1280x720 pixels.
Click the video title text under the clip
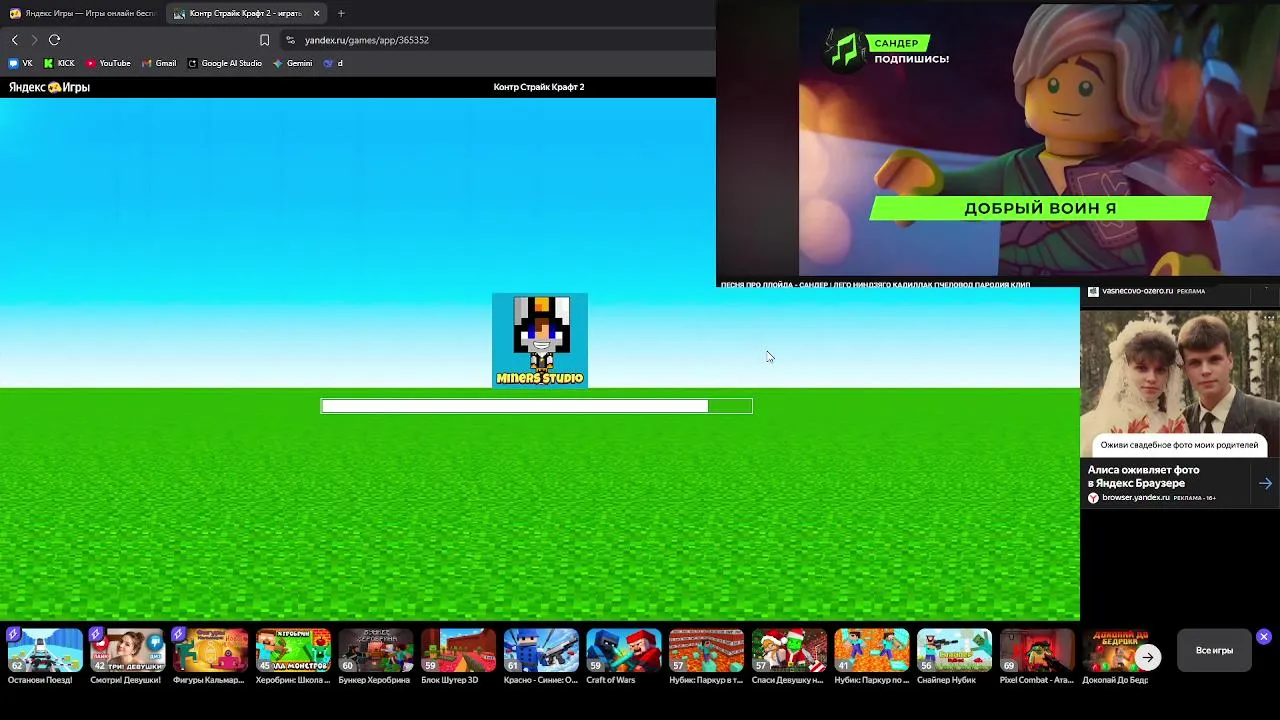pyautogui.click(x=875, y=284)
